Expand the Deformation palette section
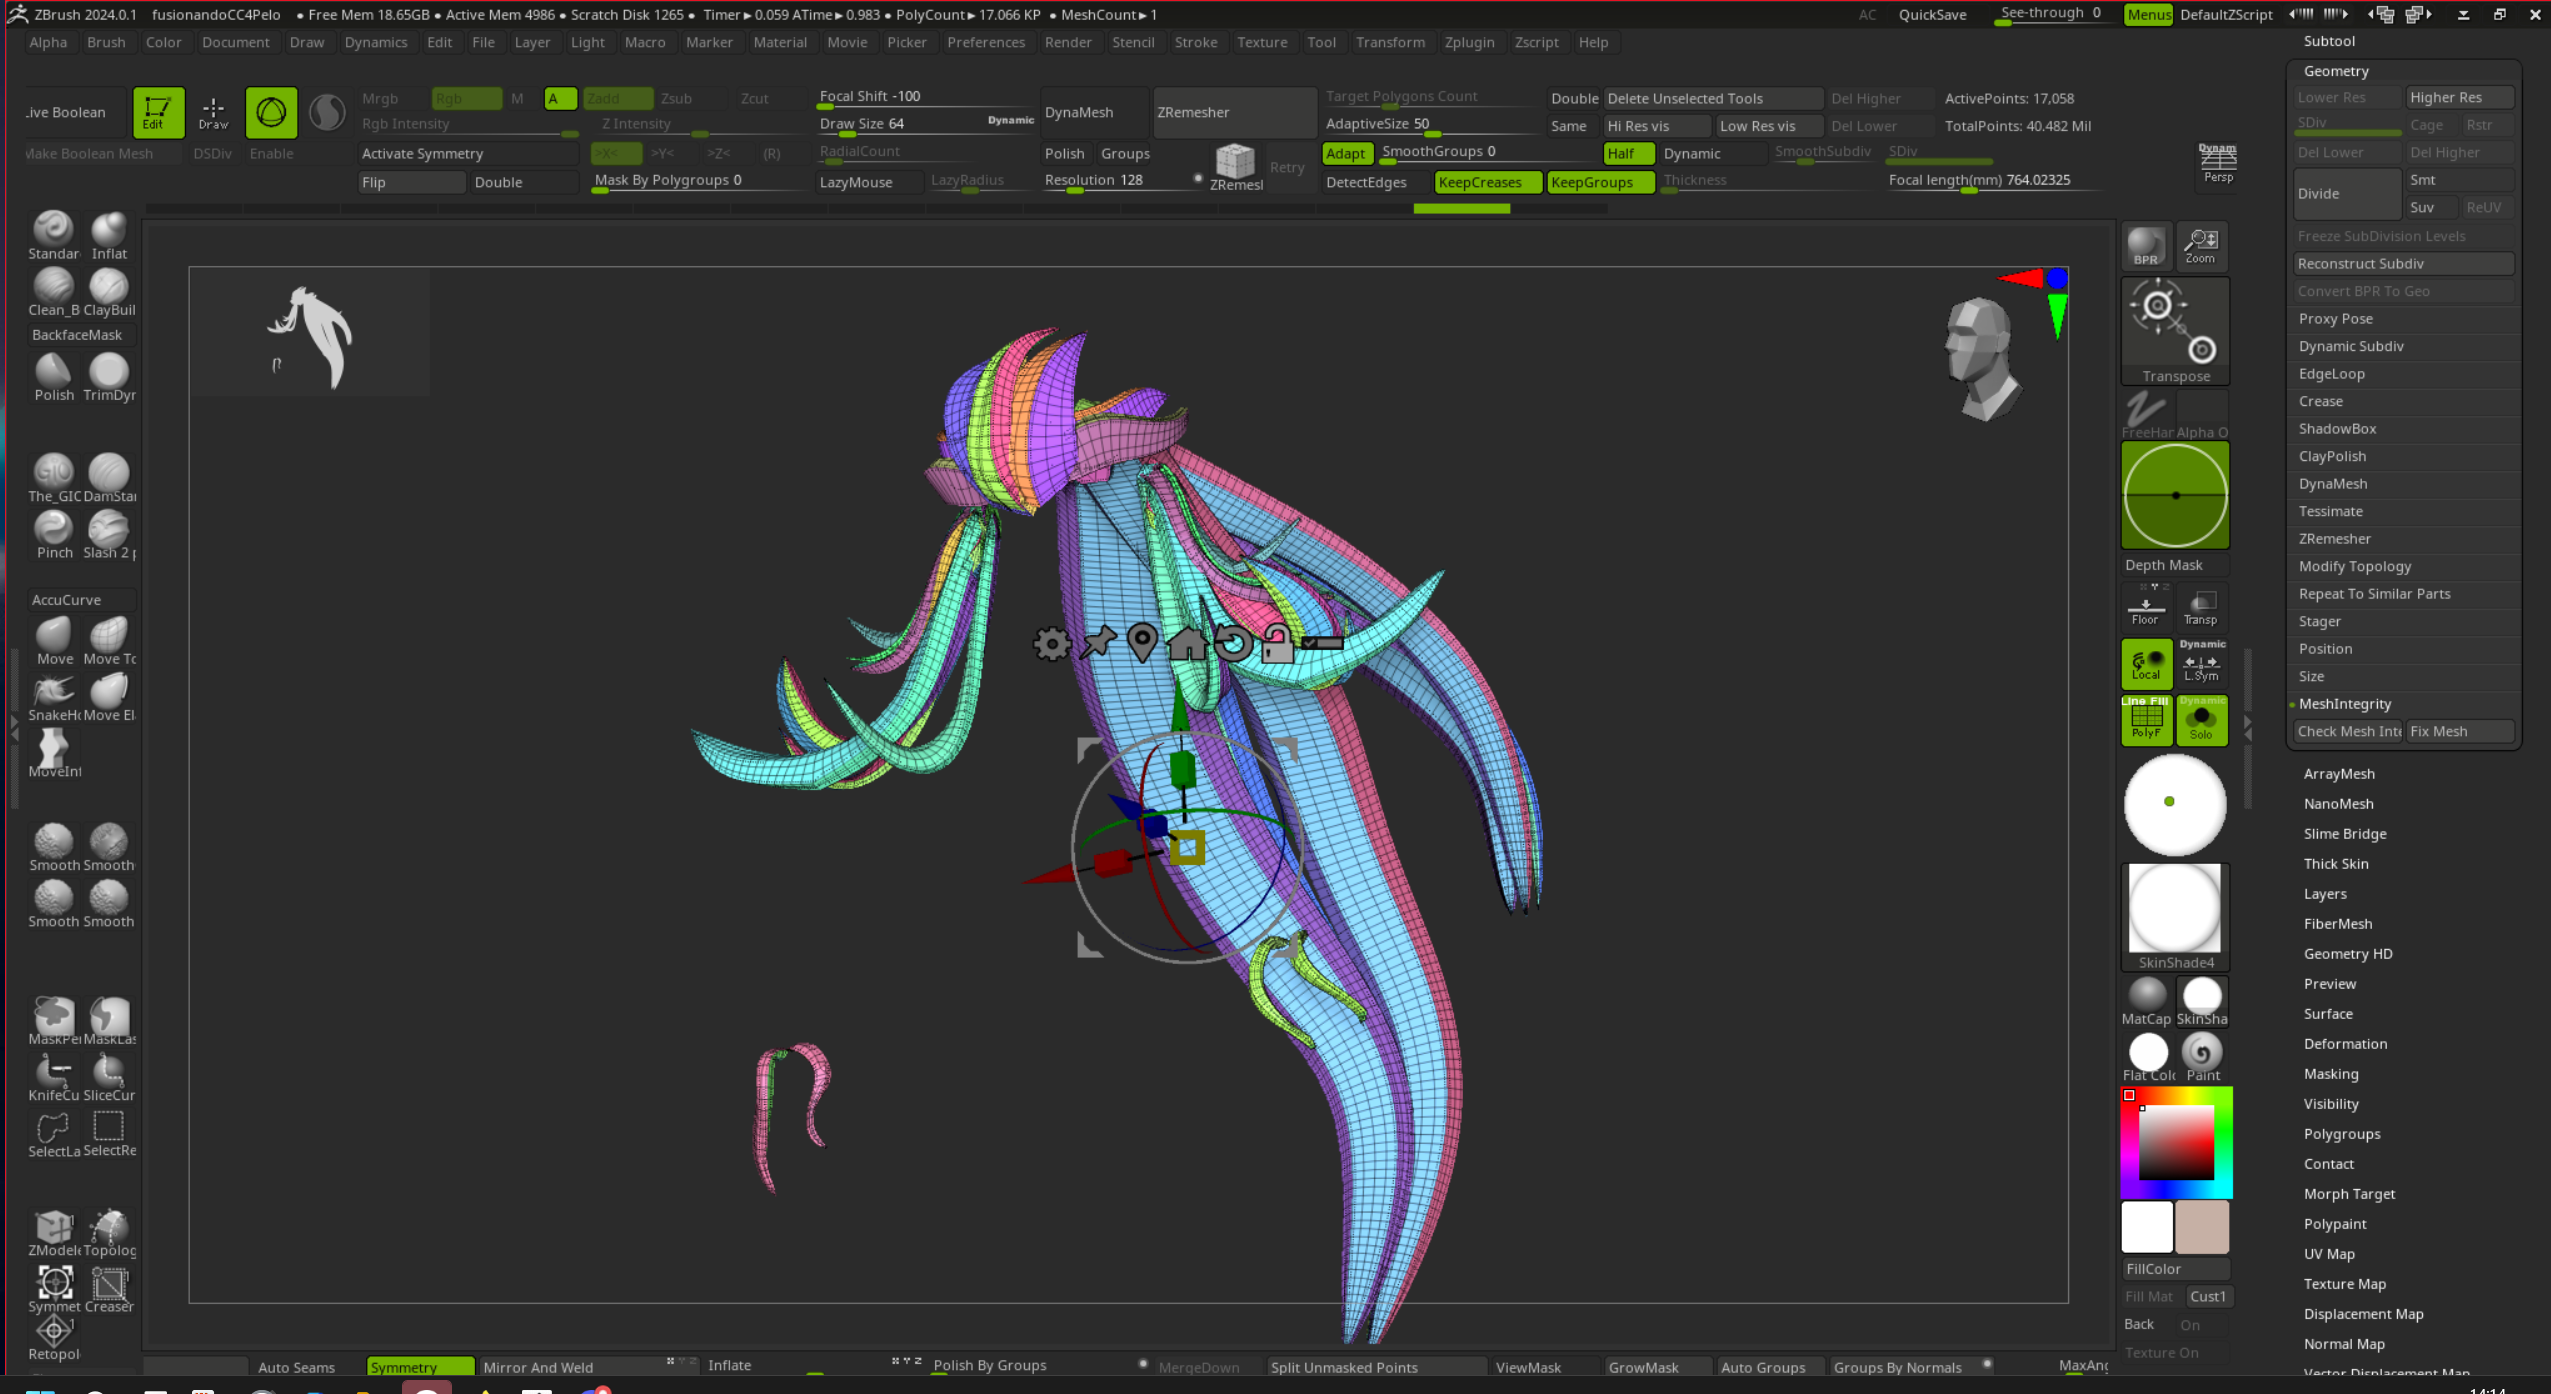This screenshot has width=2551, height=1394. (2345, 1043)
